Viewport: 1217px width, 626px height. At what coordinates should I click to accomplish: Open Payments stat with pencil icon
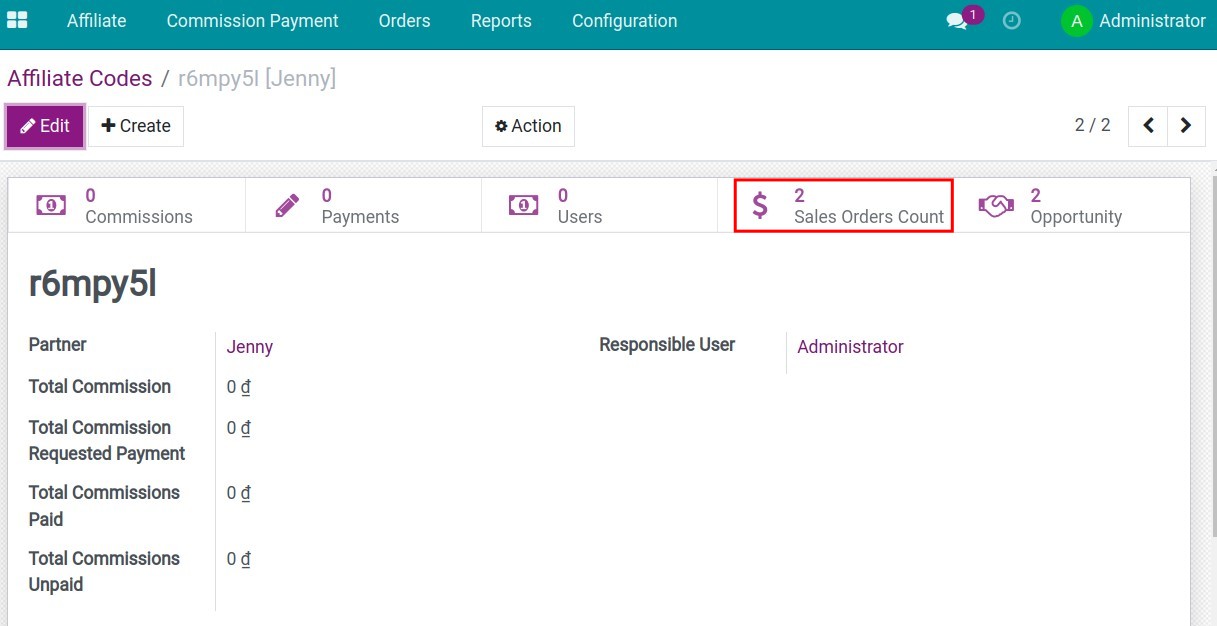(x=362, y=206)
